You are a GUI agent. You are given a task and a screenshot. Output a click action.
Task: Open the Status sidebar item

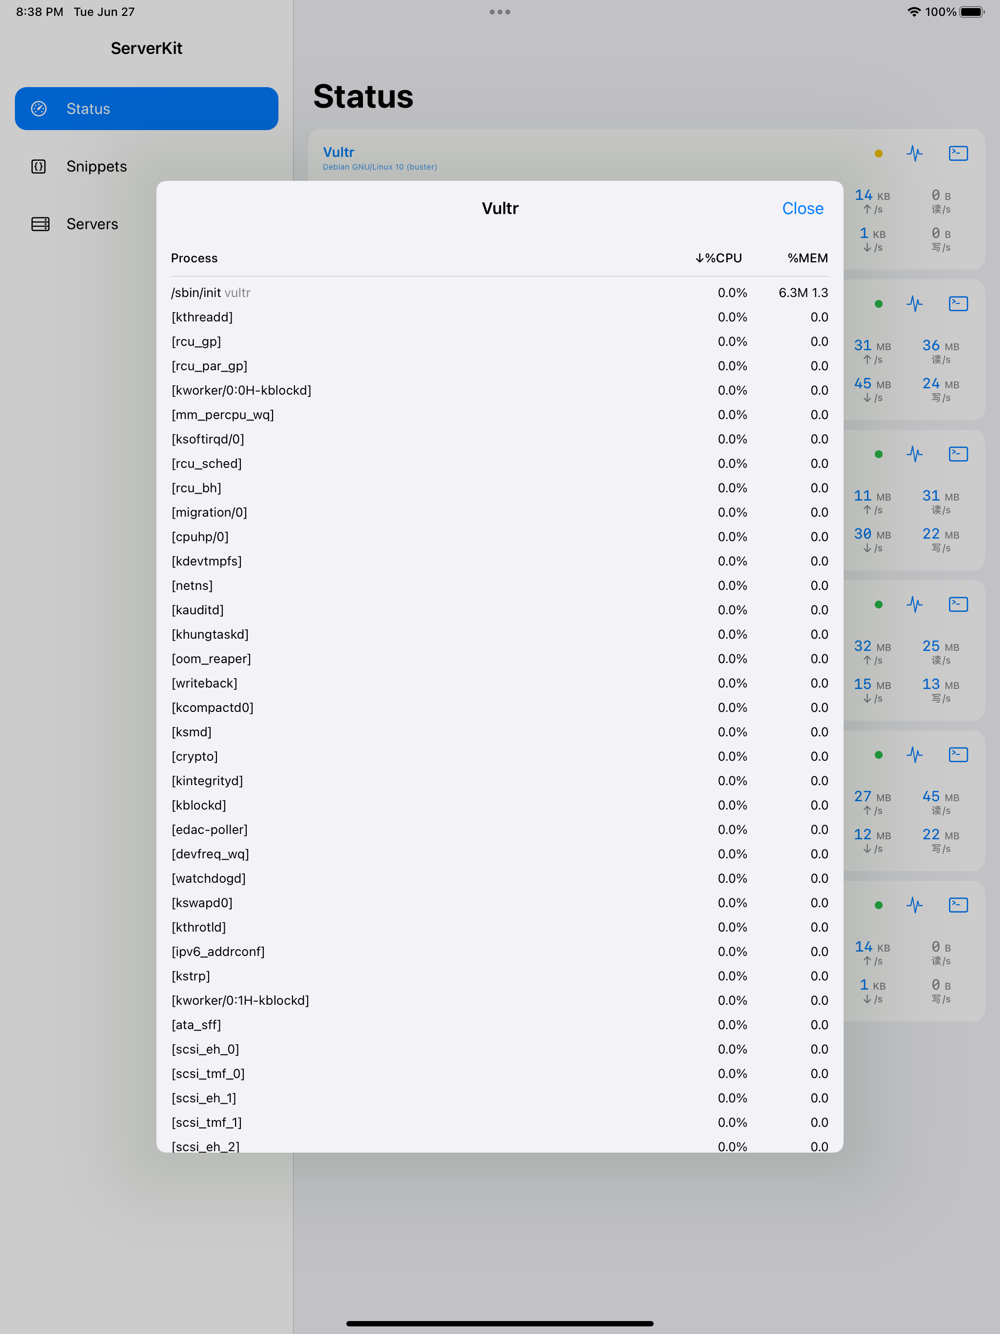pyautogui.click(x=147, y=109)
